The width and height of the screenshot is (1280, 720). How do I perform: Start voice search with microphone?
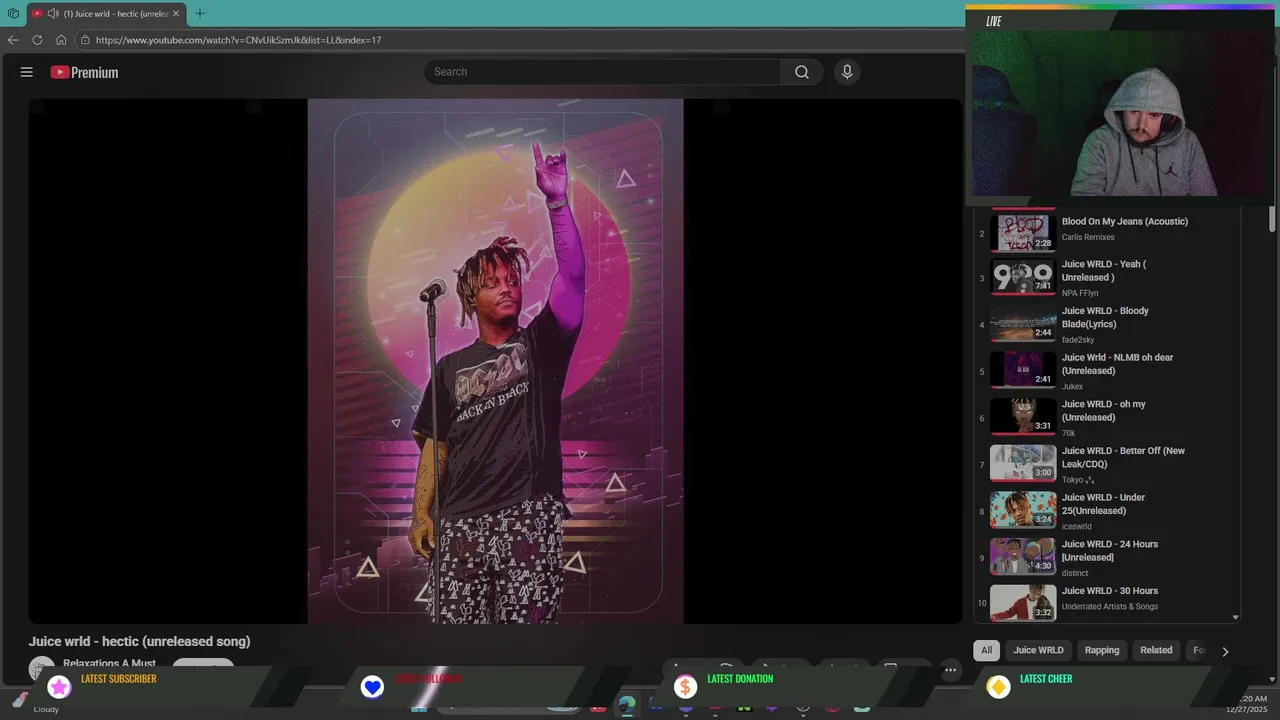click(847, 72)
